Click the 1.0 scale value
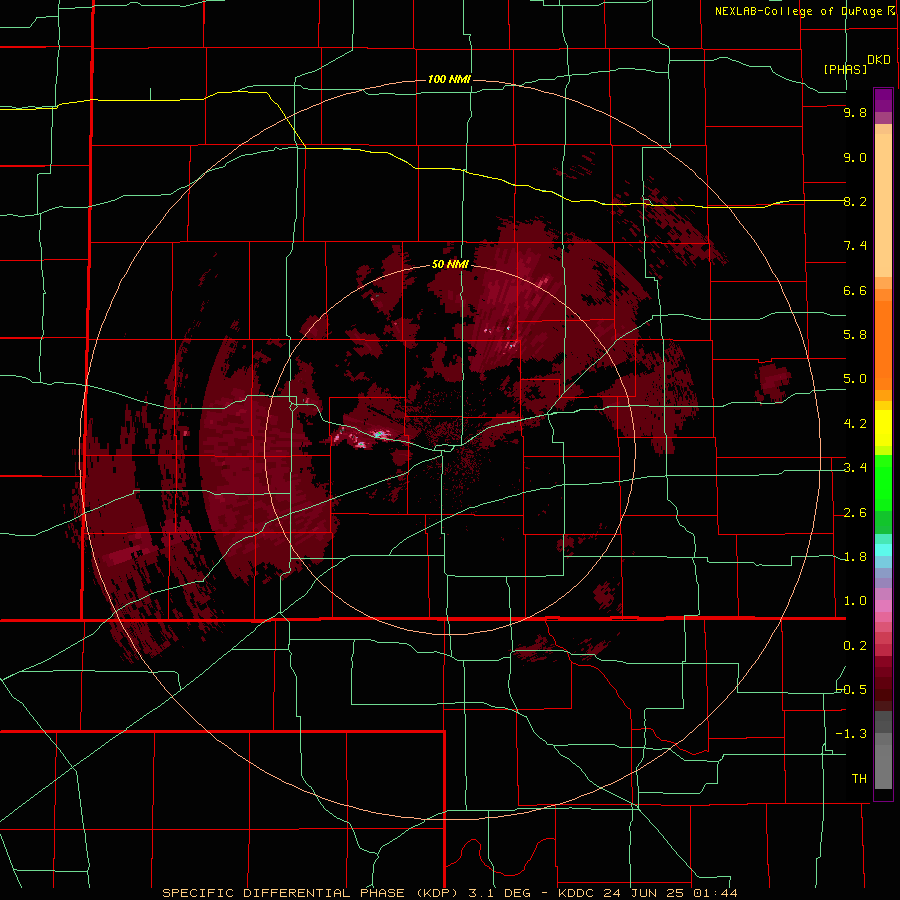 coord(855,601)
